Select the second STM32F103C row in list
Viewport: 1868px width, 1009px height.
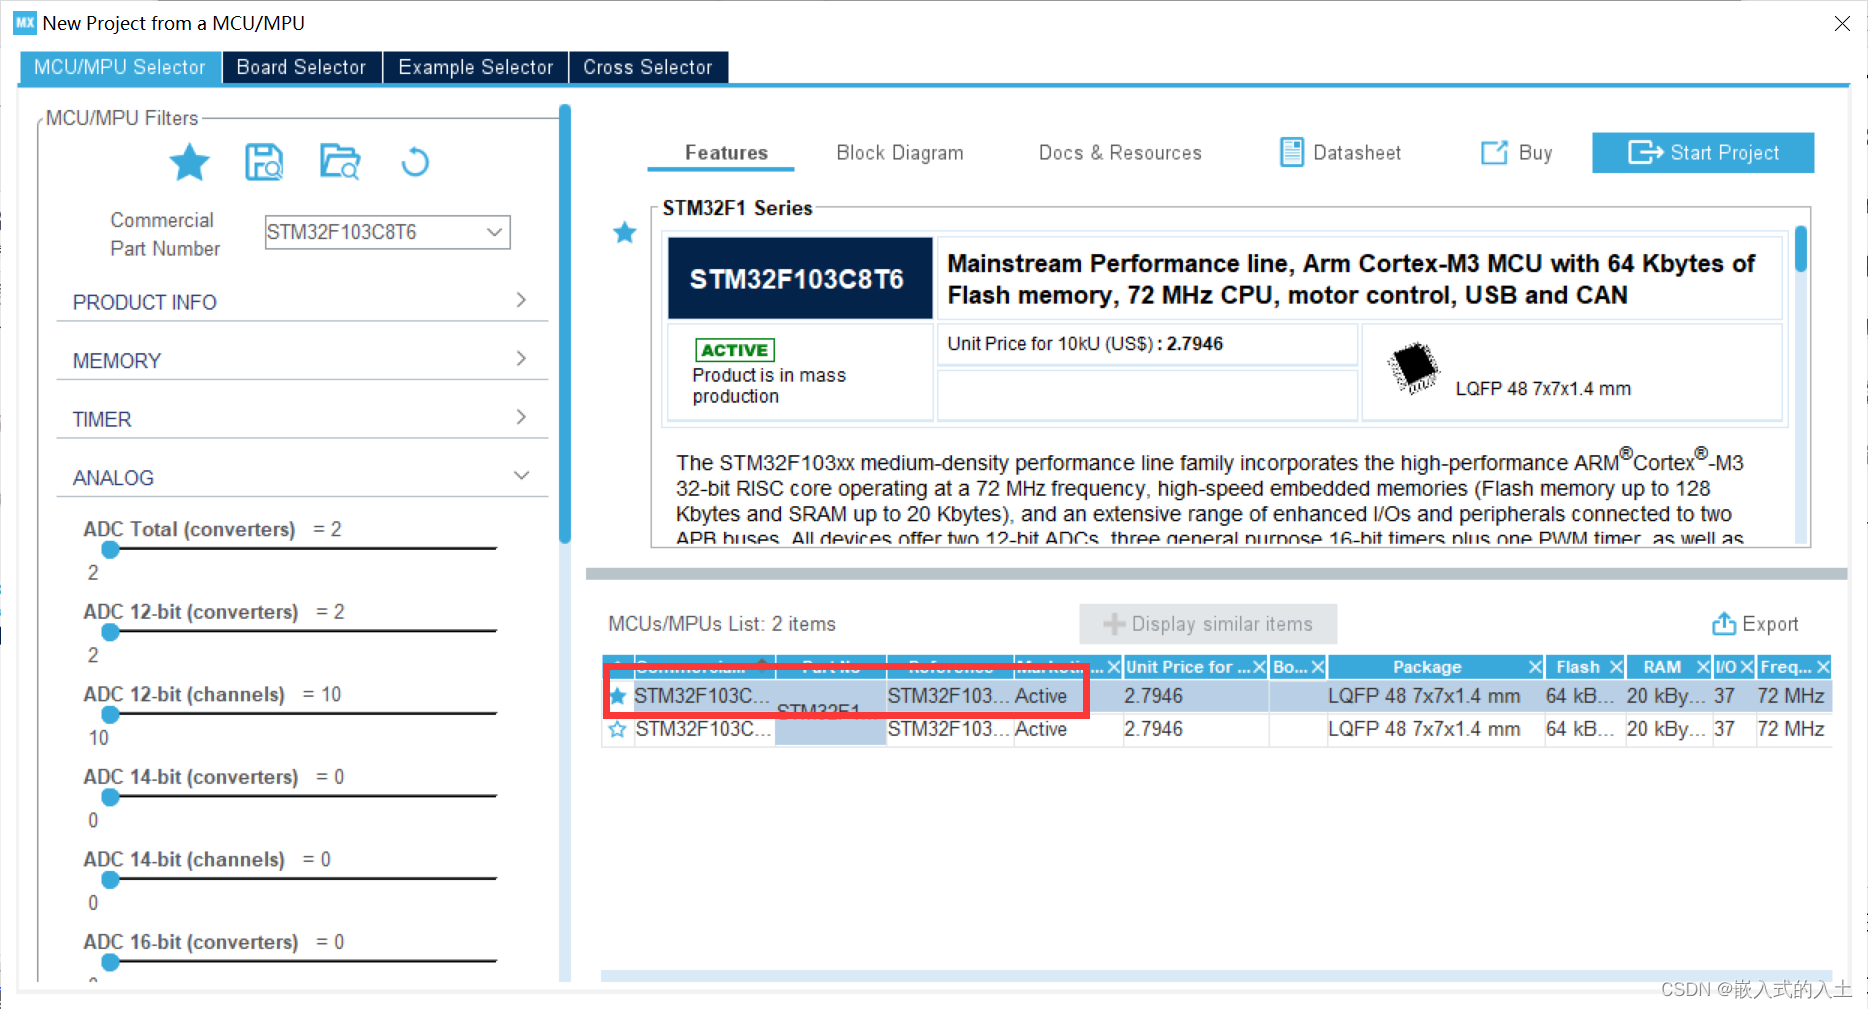[x=1217, y=729]
